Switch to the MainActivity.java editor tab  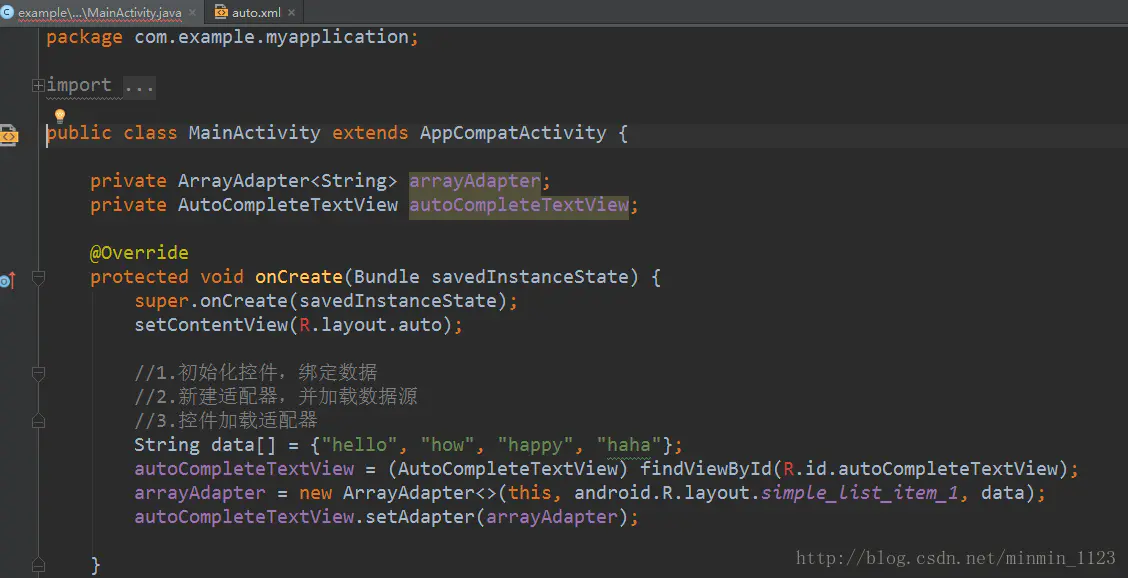tap(101, 13)
